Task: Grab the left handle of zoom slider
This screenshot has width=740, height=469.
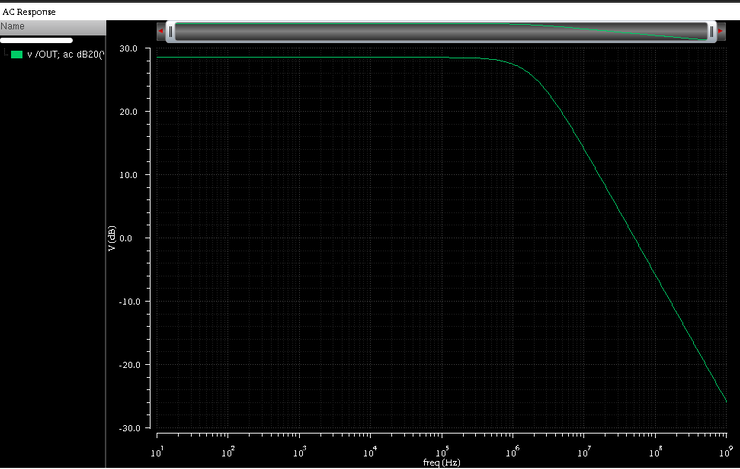Action: click(170, 32)
